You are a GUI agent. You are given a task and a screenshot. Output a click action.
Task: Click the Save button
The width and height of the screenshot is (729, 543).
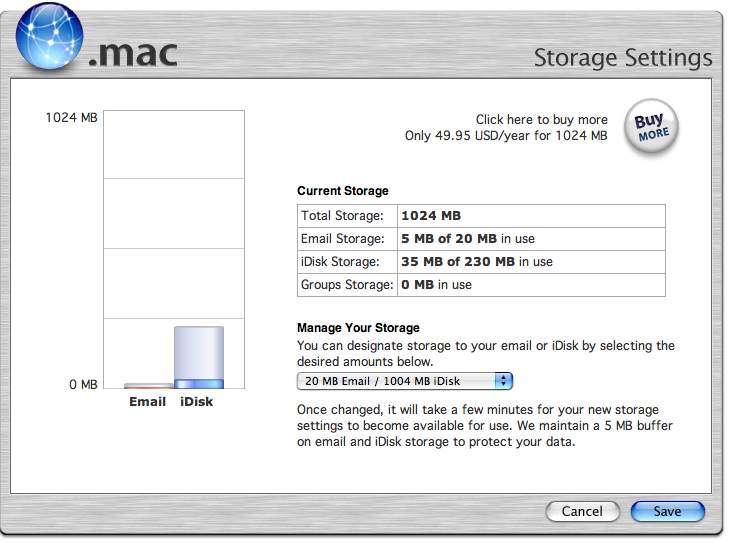(x=667, y=511)
